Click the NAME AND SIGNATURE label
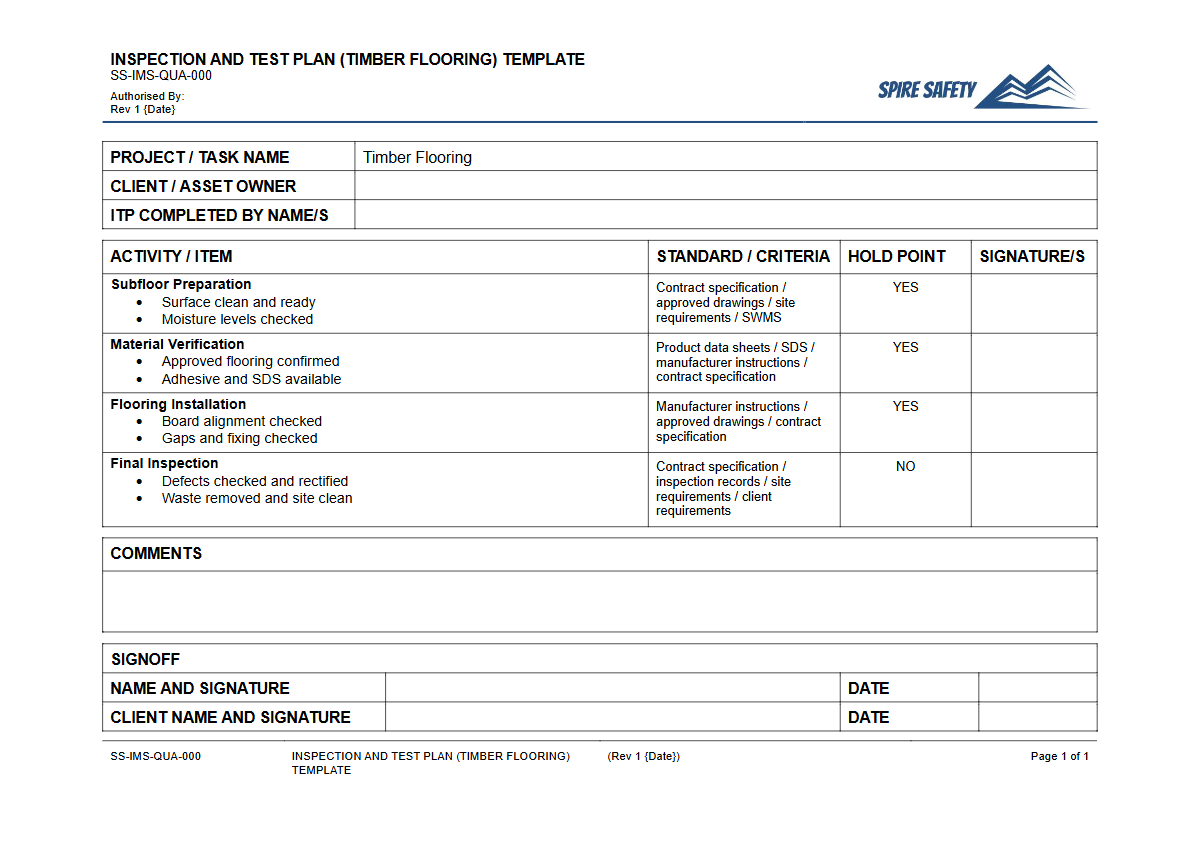 pos(200,688)
